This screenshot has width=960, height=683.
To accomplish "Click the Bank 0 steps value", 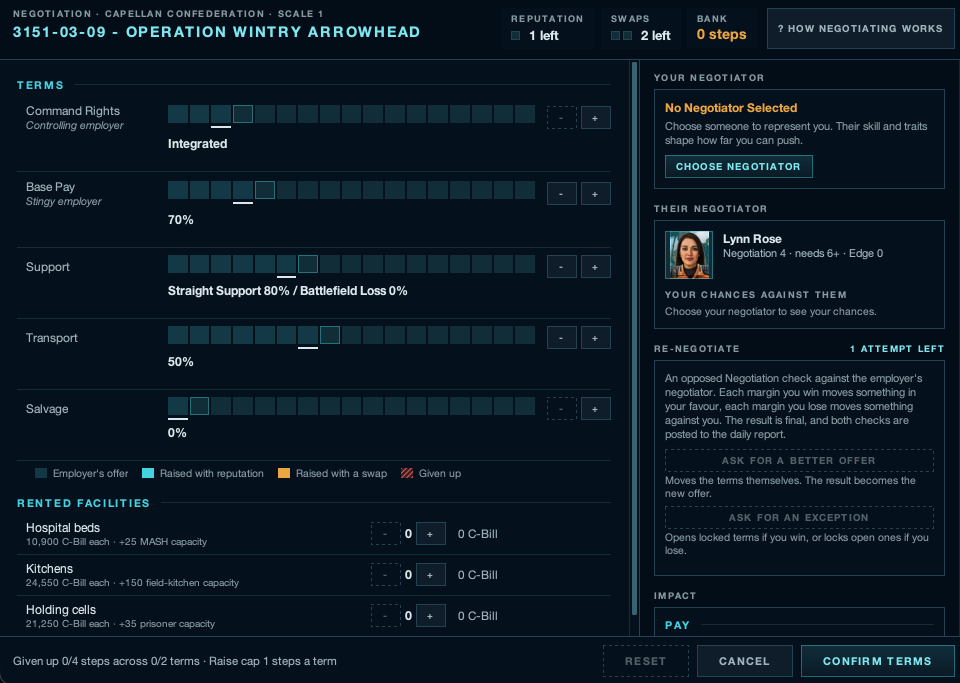I will (x=721, y=34).
